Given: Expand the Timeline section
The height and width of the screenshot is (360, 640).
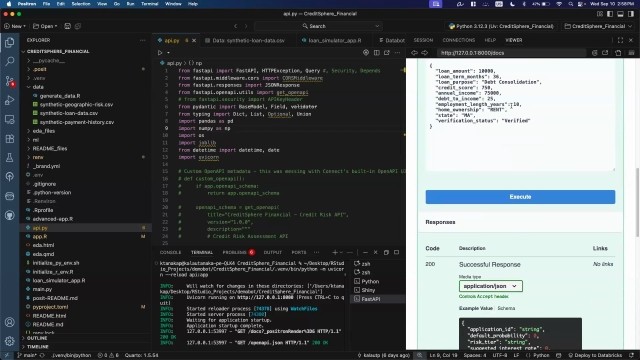Looking at the screenshot, I should pos(86,347).
